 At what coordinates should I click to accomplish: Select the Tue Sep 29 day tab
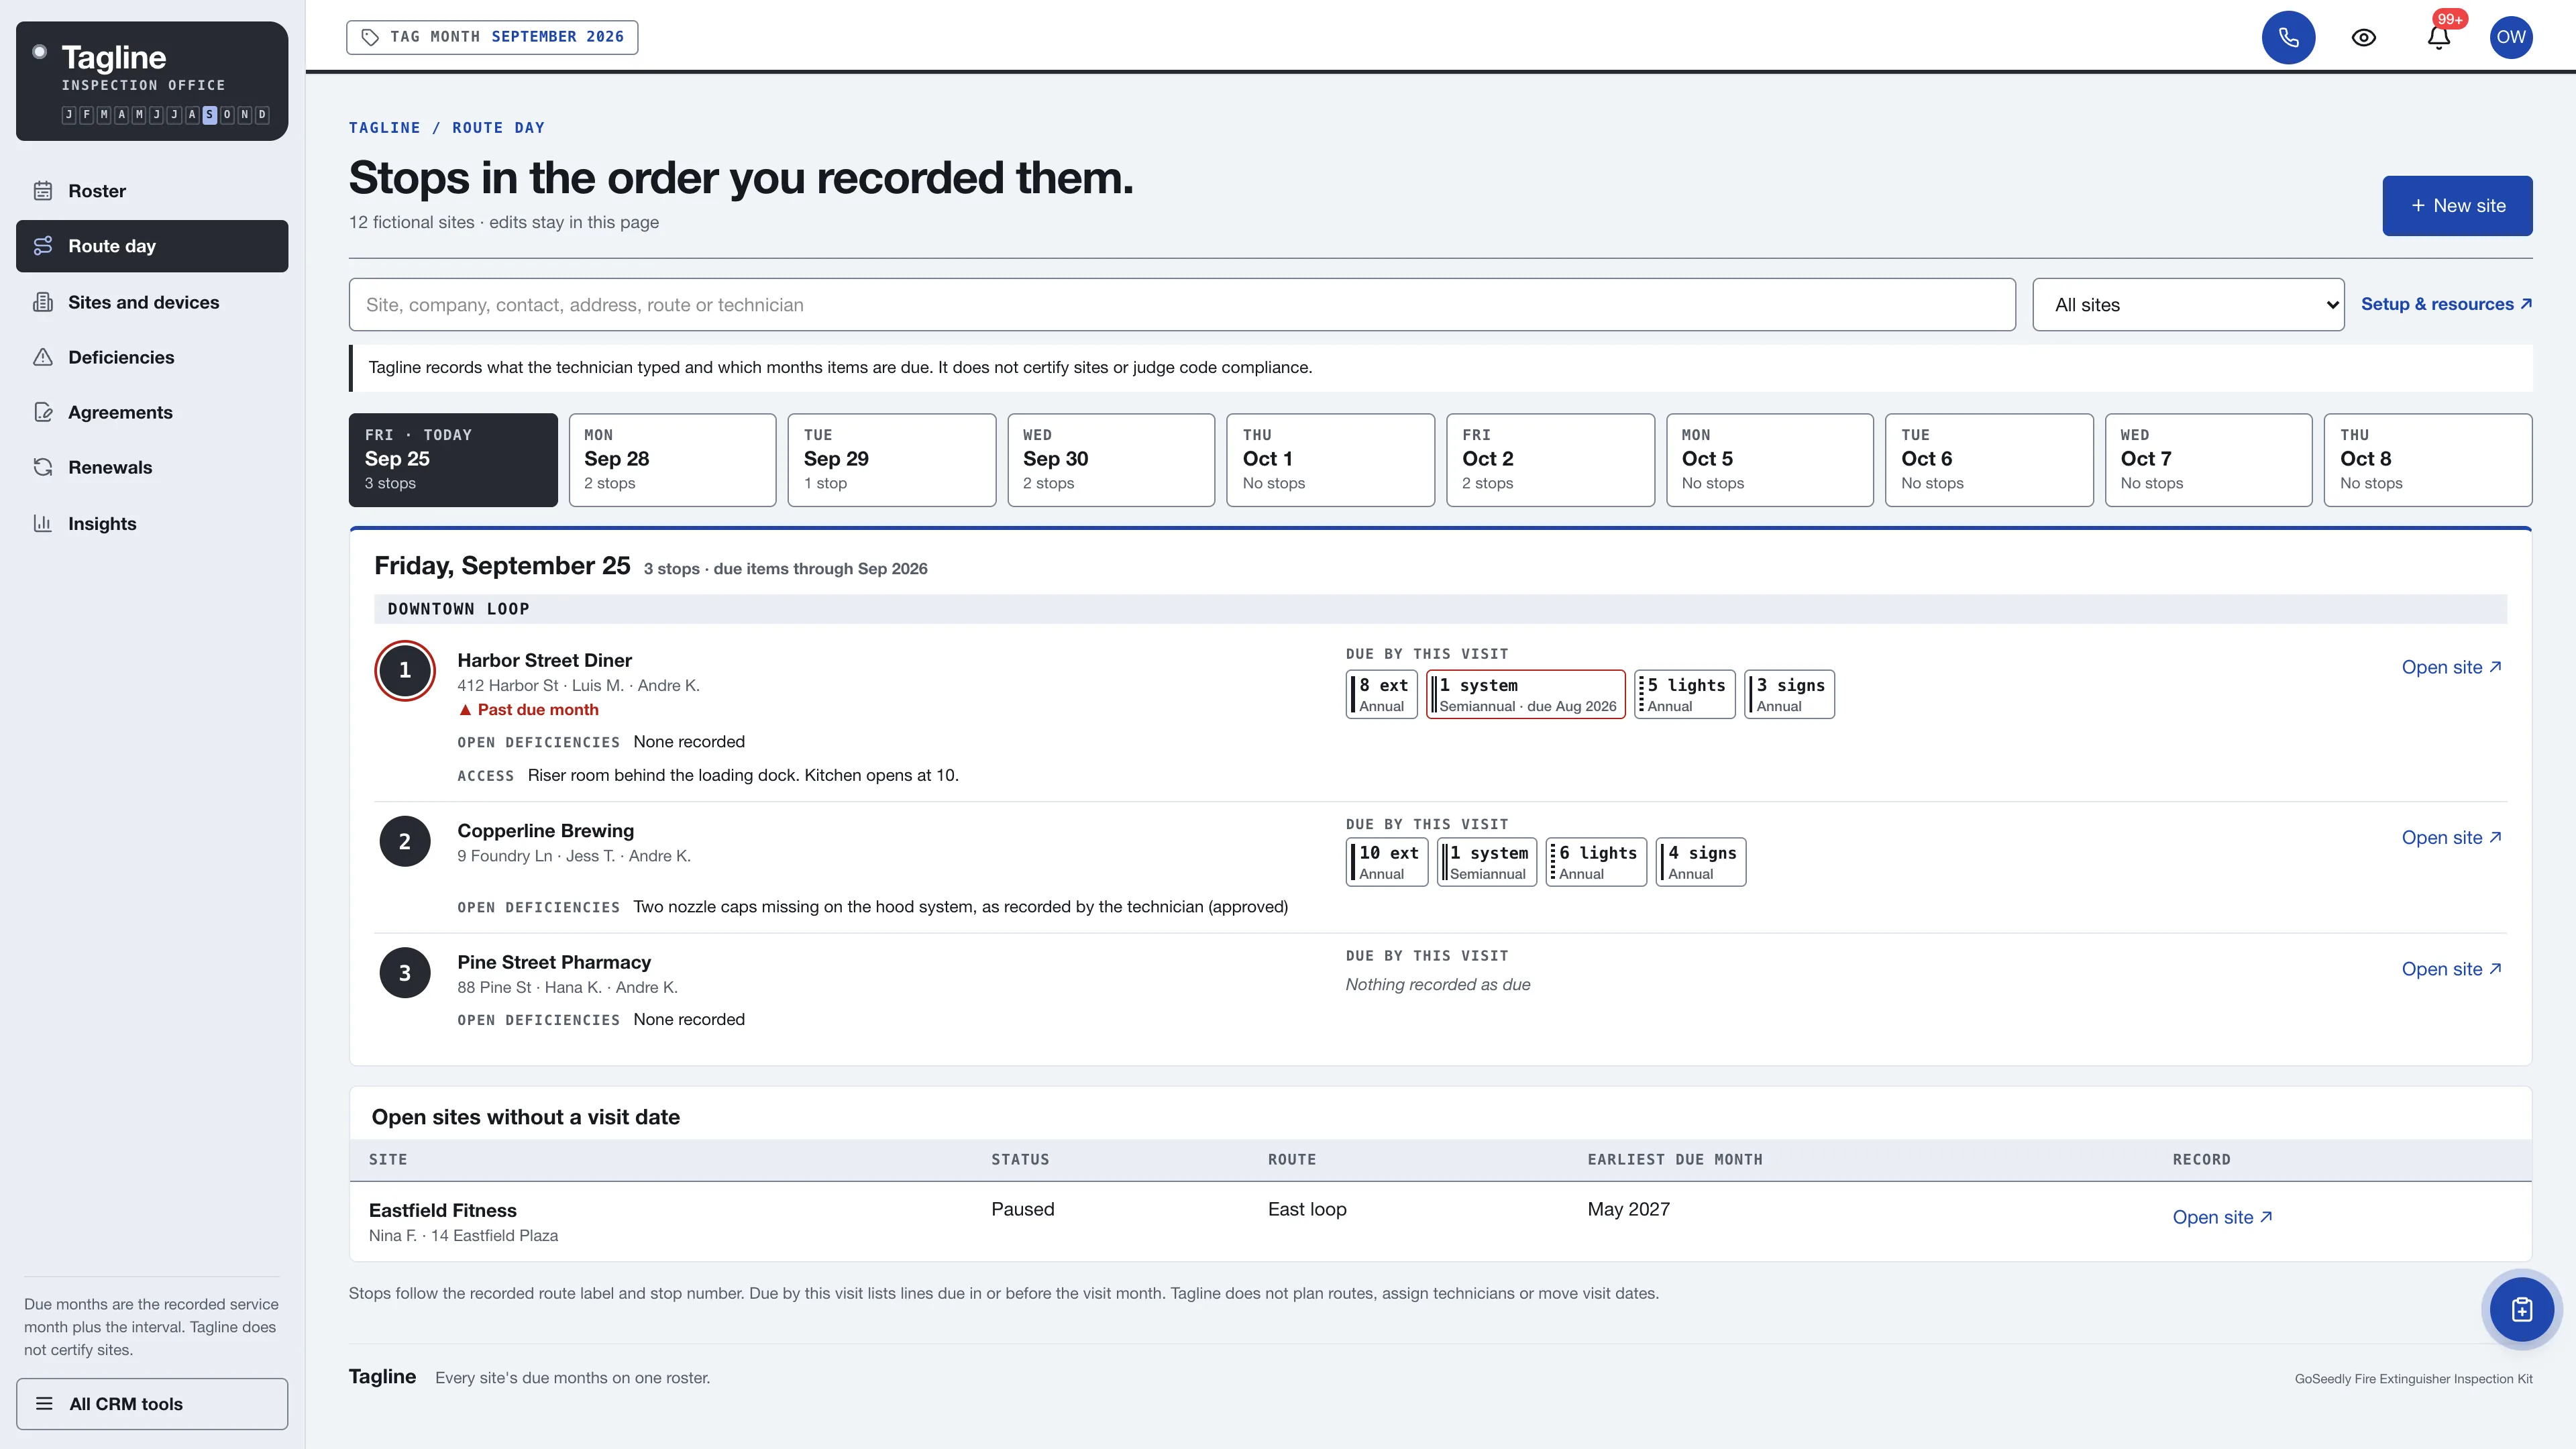(x=892, y=460)
